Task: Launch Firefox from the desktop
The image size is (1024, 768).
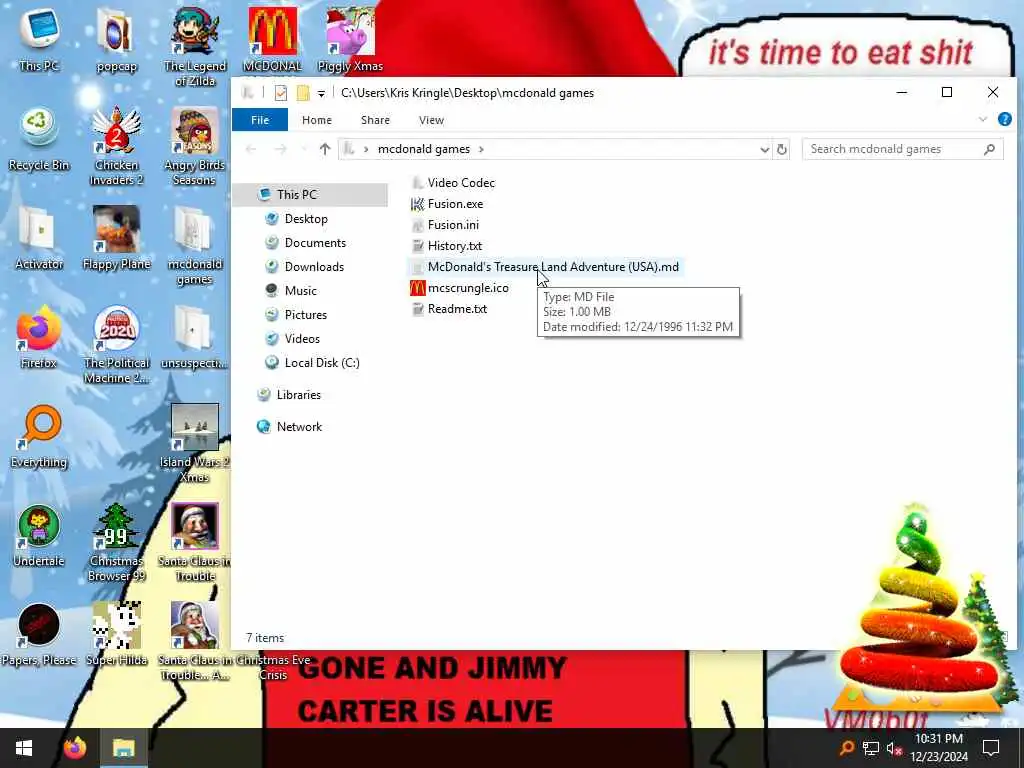Action: [x=39, y=337]
